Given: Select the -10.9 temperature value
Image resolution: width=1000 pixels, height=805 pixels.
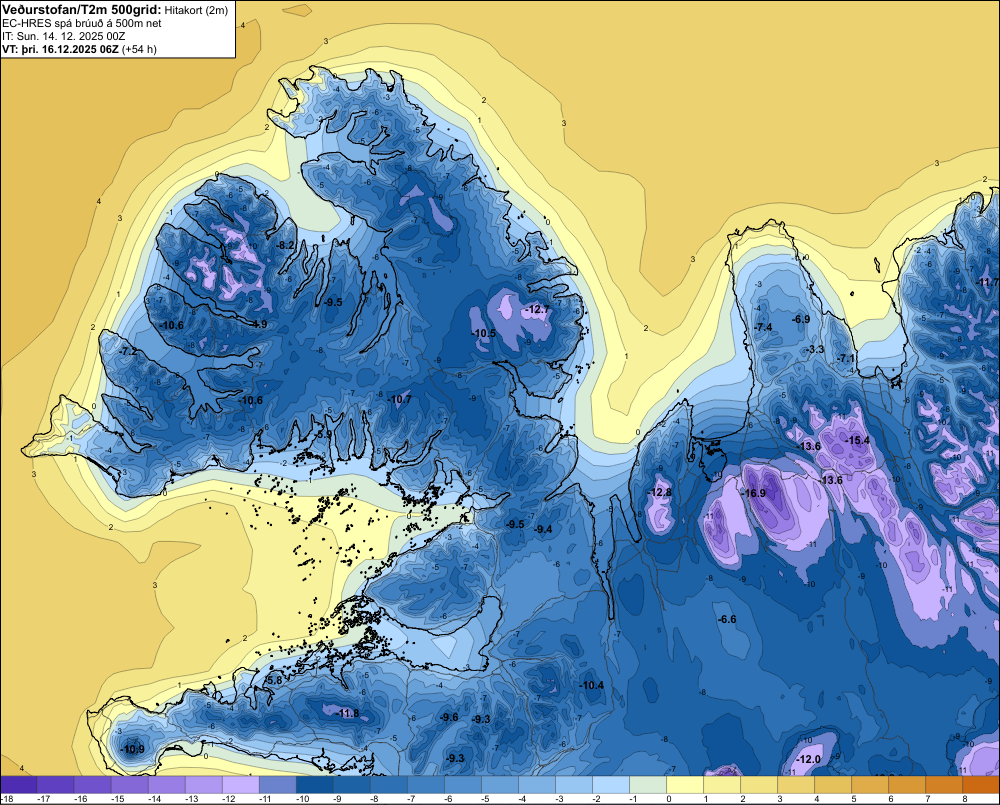Looking at the screenshot, I should (133, 749).
